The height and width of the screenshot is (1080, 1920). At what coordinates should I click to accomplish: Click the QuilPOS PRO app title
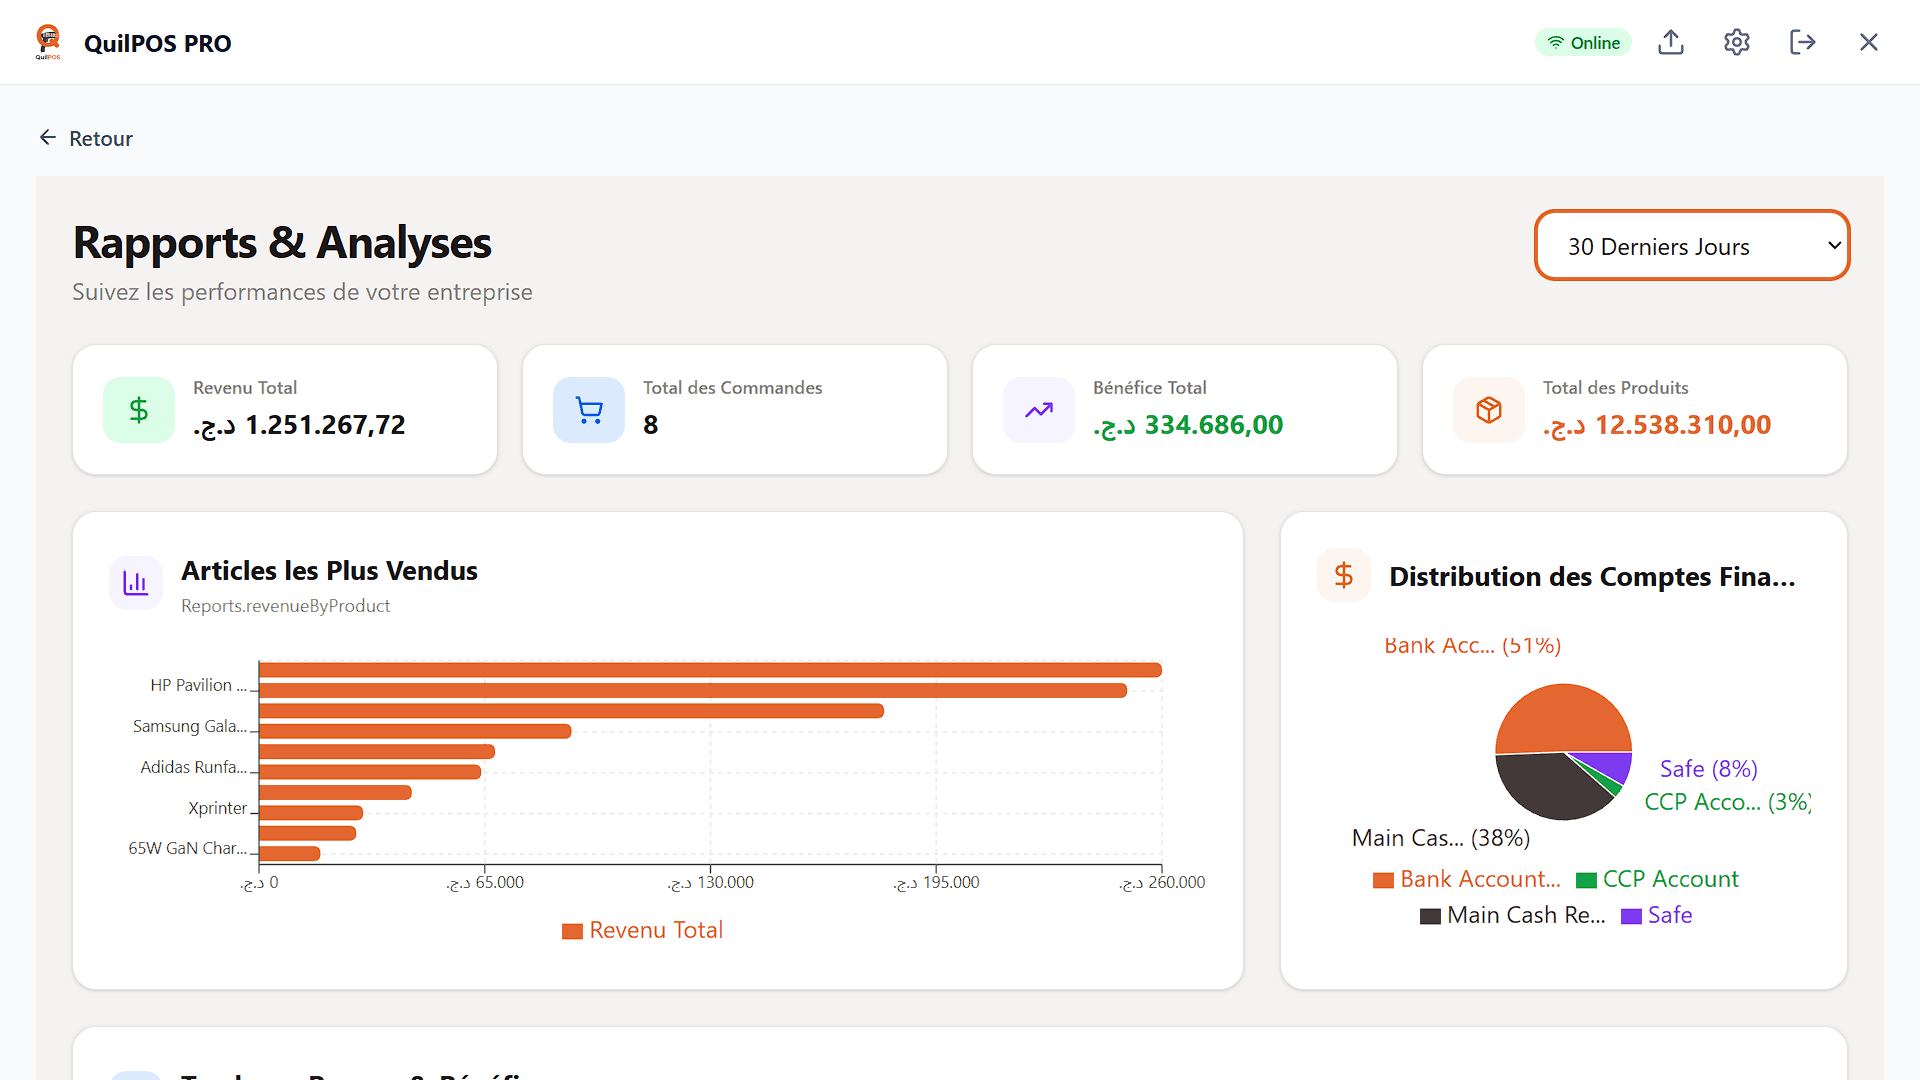coord(158,43)
